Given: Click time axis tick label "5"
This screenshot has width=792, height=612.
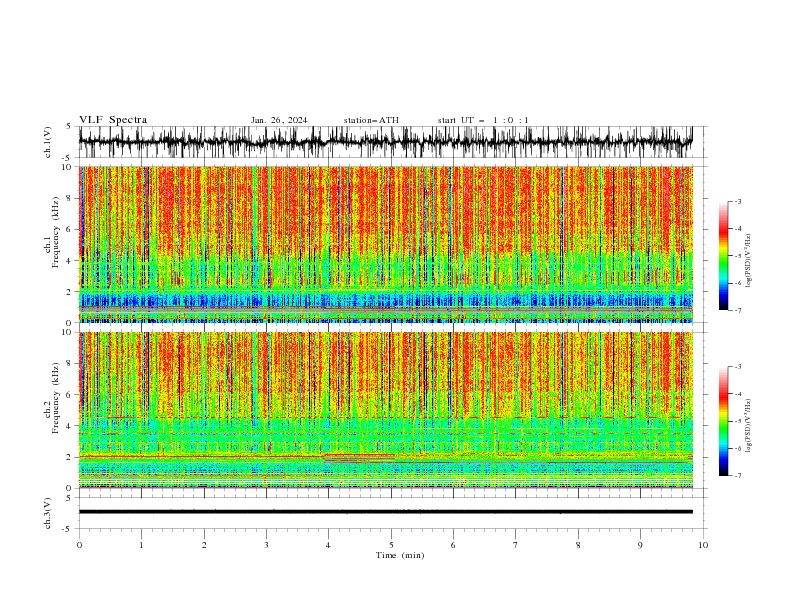Looking at the screenshot, I should [x=391, y=545].
